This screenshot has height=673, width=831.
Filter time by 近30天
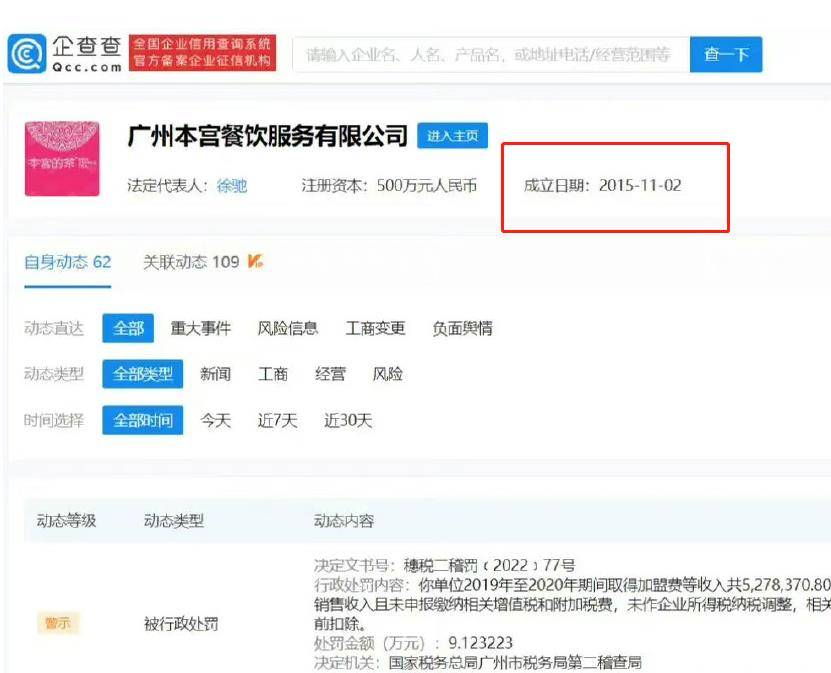(x=348, y=421)
